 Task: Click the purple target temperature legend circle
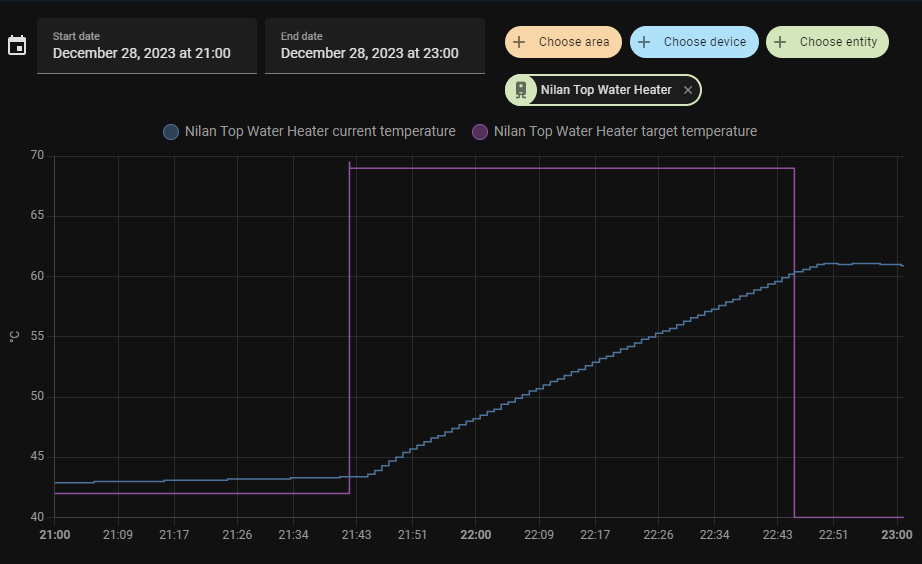pyautogui.click(x=480, y=131)
